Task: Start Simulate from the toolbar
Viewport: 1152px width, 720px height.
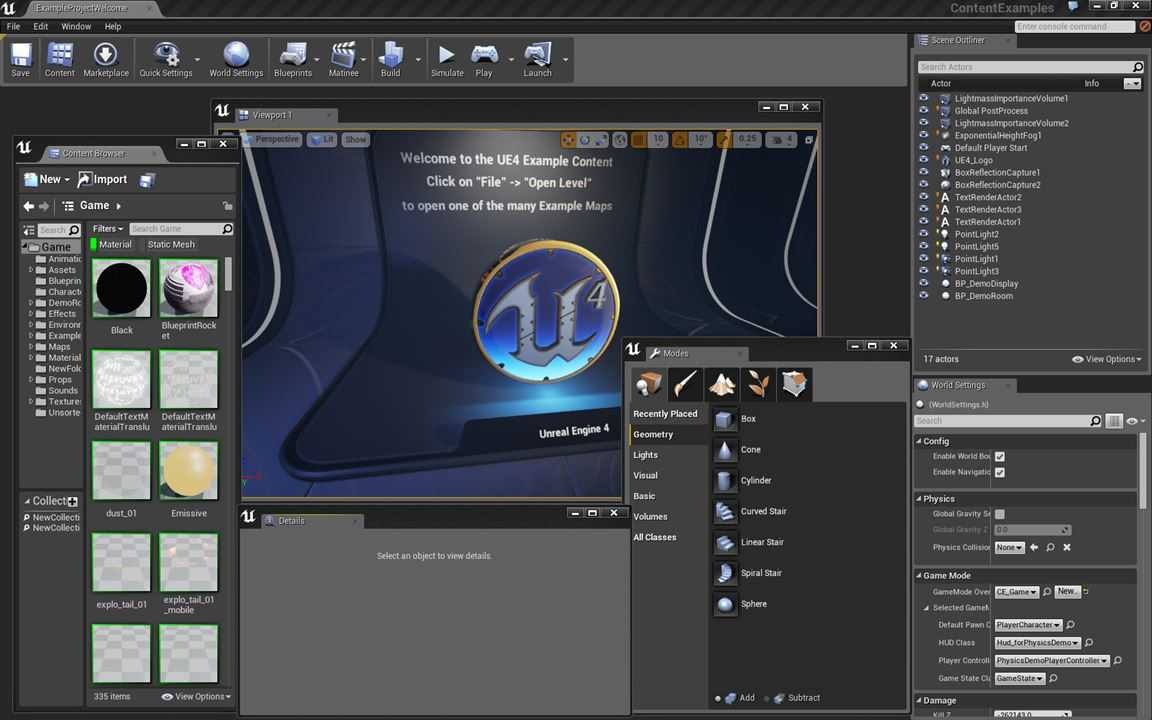Action: pyautogui.click(x=447, y=60)
